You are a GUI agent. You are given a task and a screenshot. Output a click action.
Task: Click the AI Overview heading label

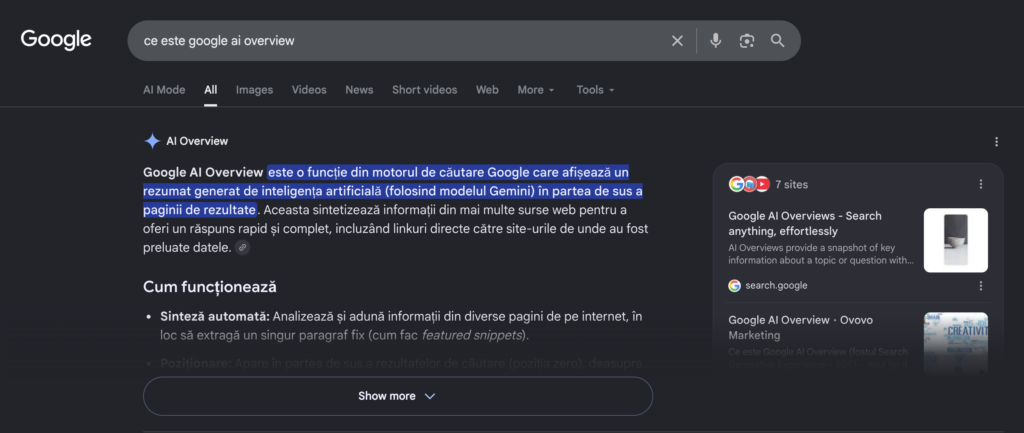click(197, 141)
